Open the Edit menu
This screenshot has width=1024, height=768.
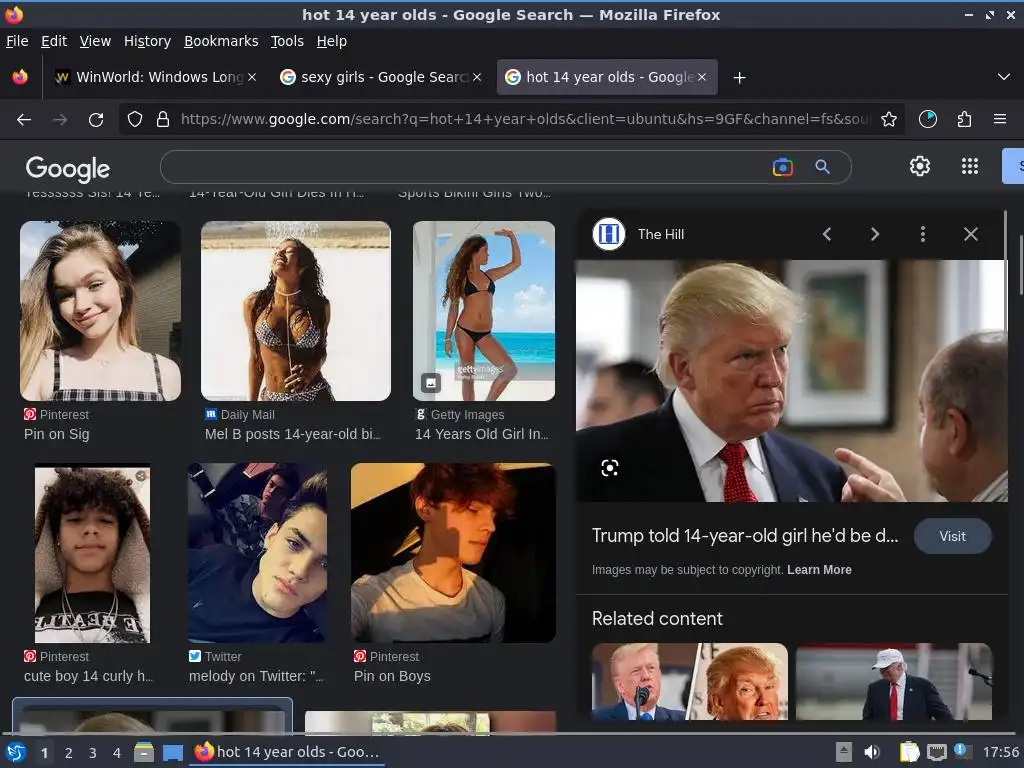click(54, 41)
